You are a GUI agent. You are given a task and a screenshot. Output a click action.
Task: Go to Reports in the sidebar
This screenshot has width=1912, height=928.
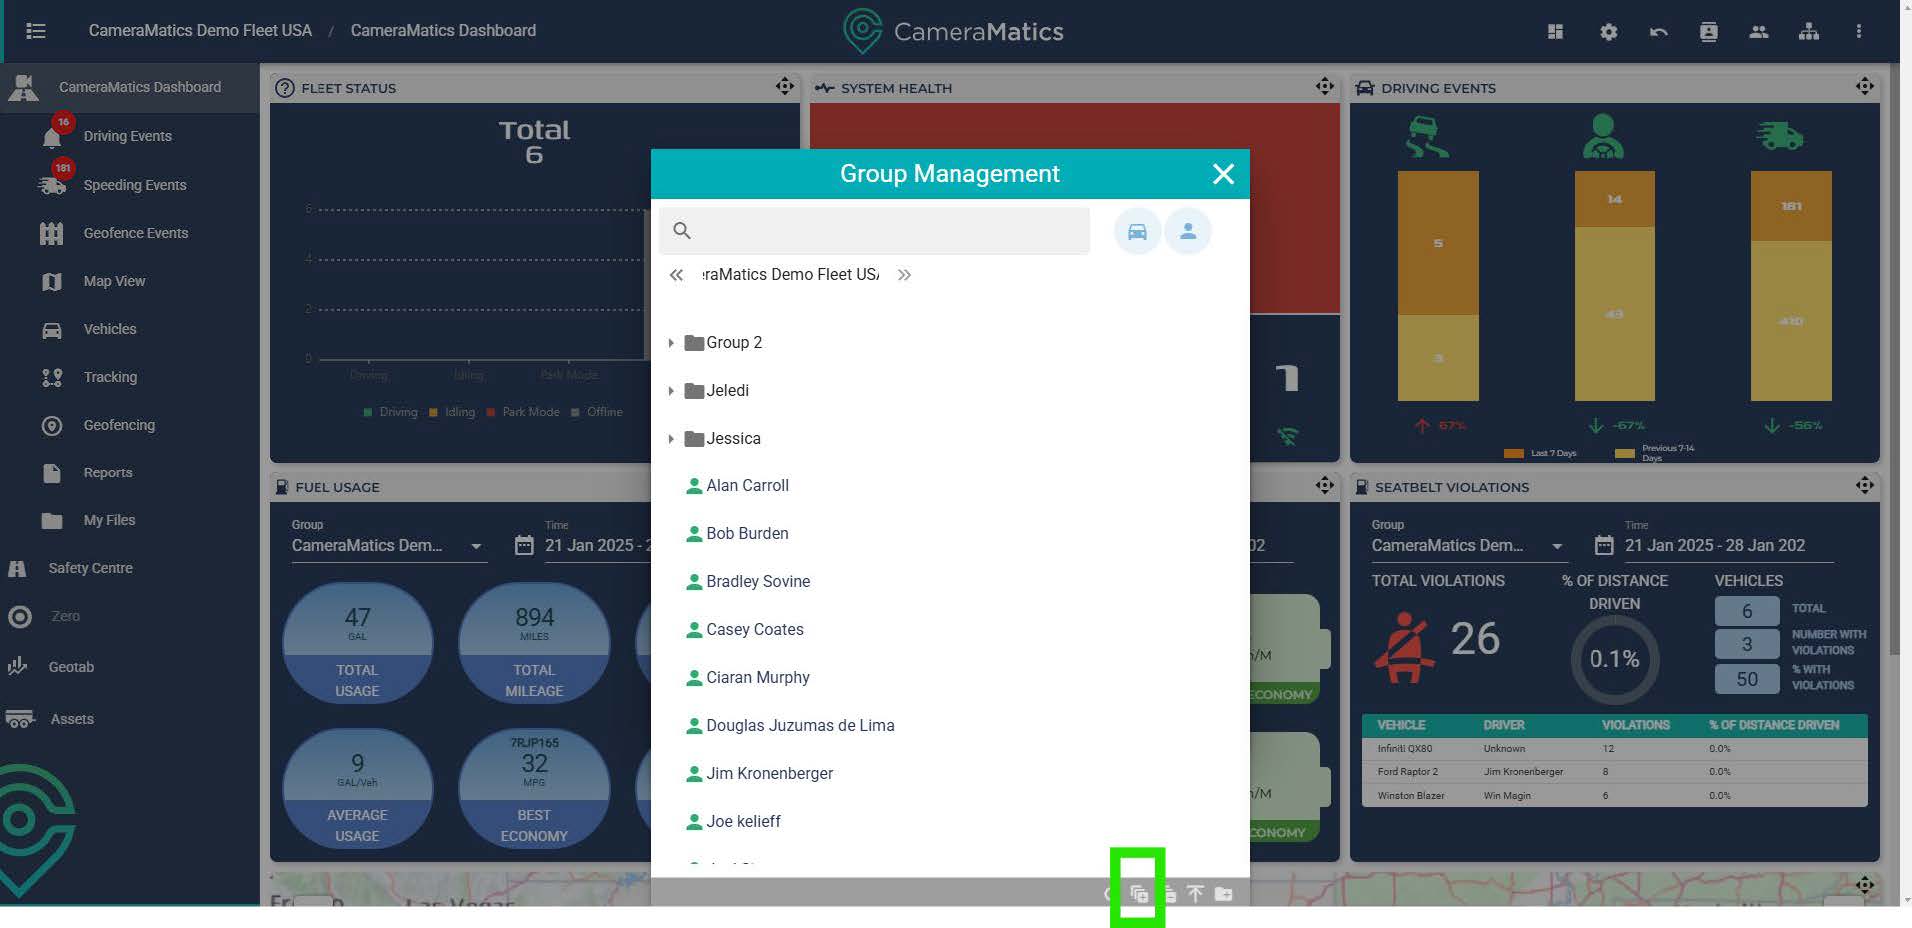107,473
